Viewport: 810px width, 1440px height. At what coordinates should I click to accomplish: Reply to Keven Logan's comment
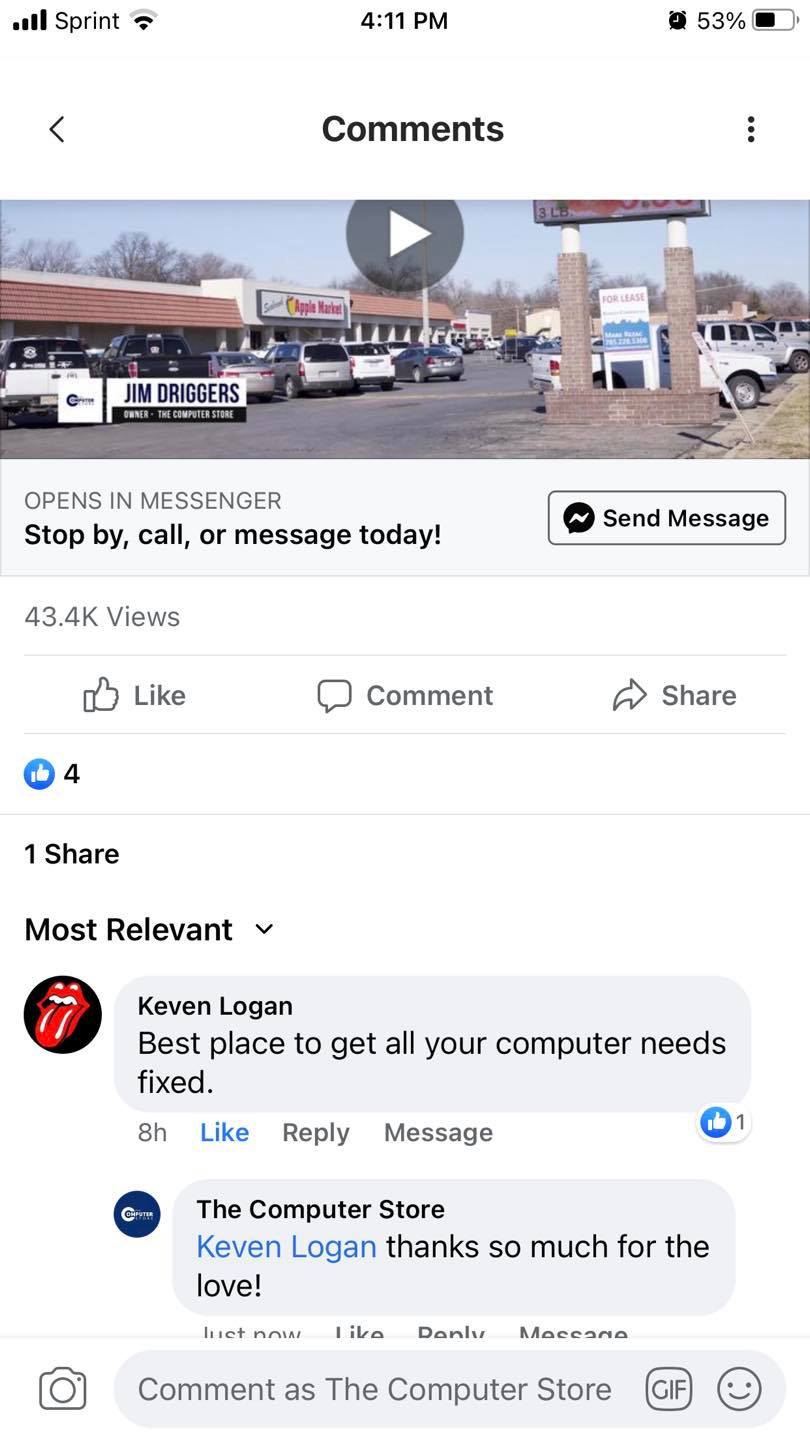[316, 1132]
